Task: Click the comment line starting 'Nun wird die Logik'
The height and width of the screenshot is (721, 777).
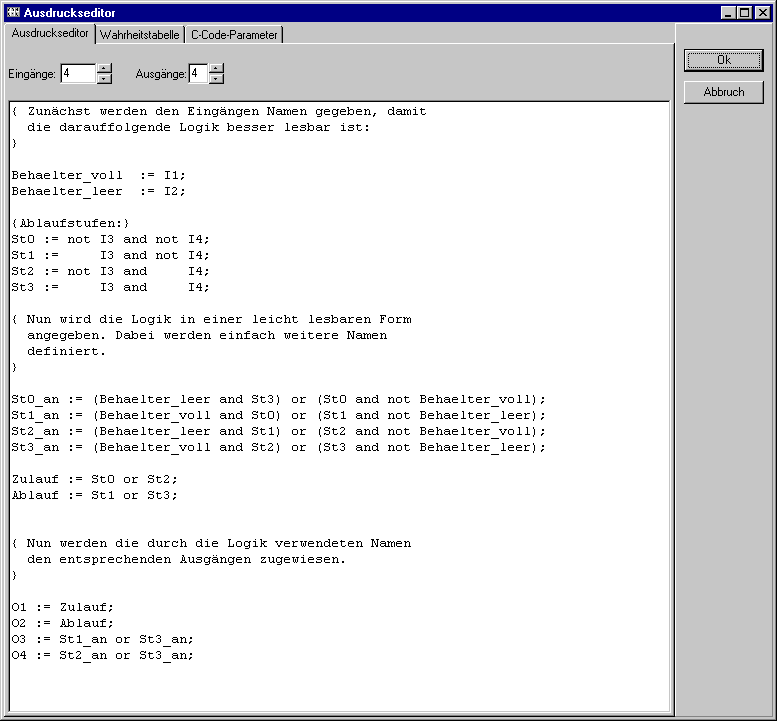Action: (212, 320)
